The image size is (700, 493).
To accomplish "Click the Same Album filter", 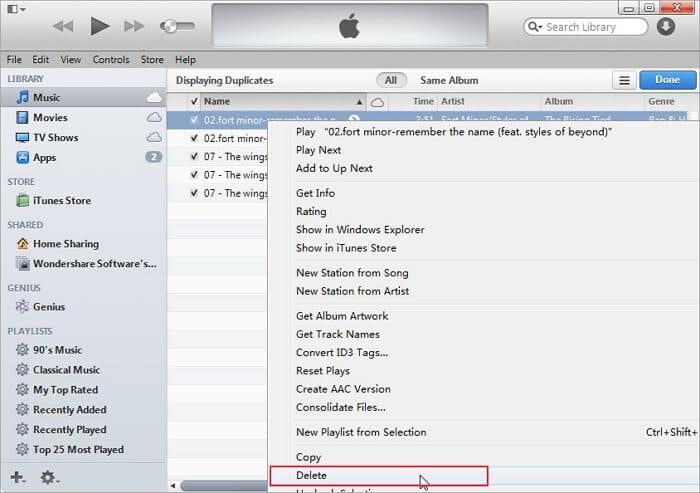I will click(449, 80).
